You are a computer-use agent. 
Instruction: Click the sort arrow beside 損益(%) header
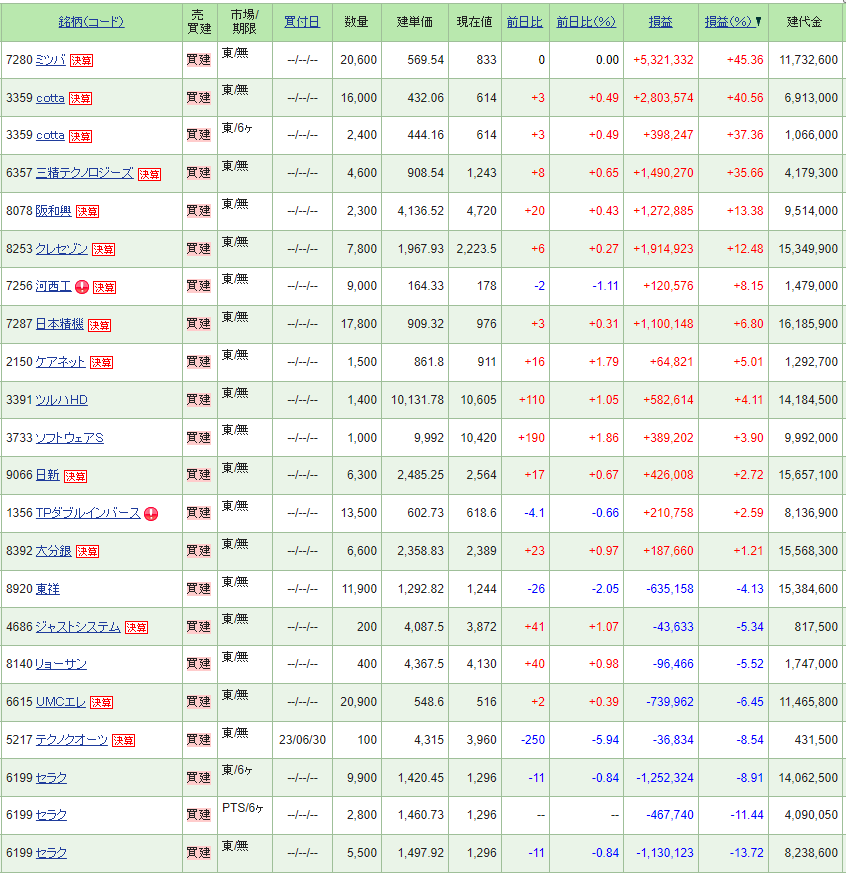(x=758, y=21)
